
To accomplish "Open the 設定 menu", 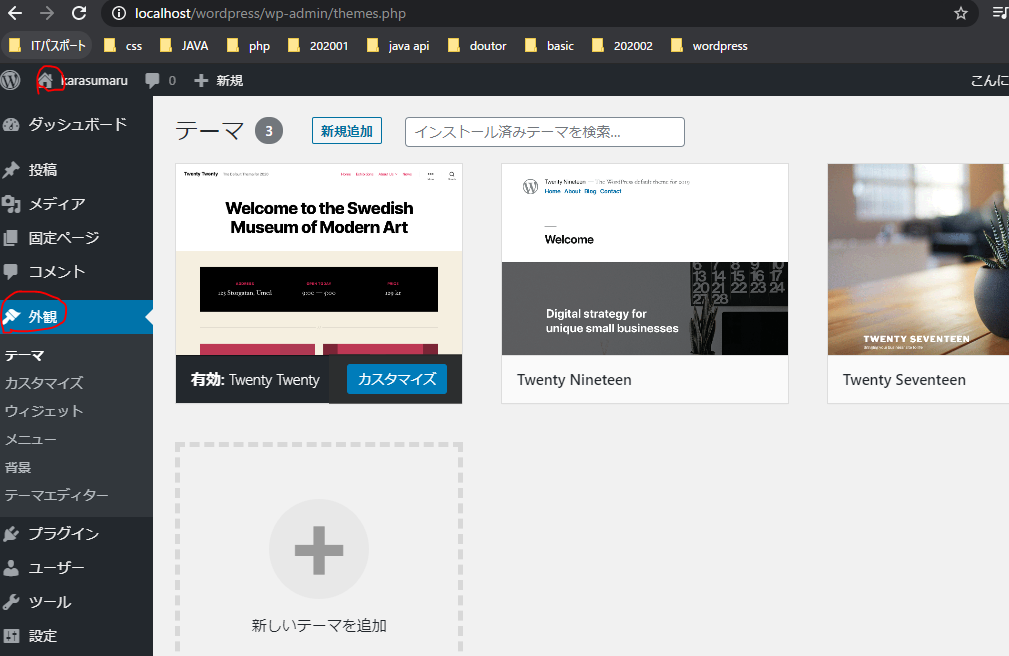I will click(x=77, y=636).
